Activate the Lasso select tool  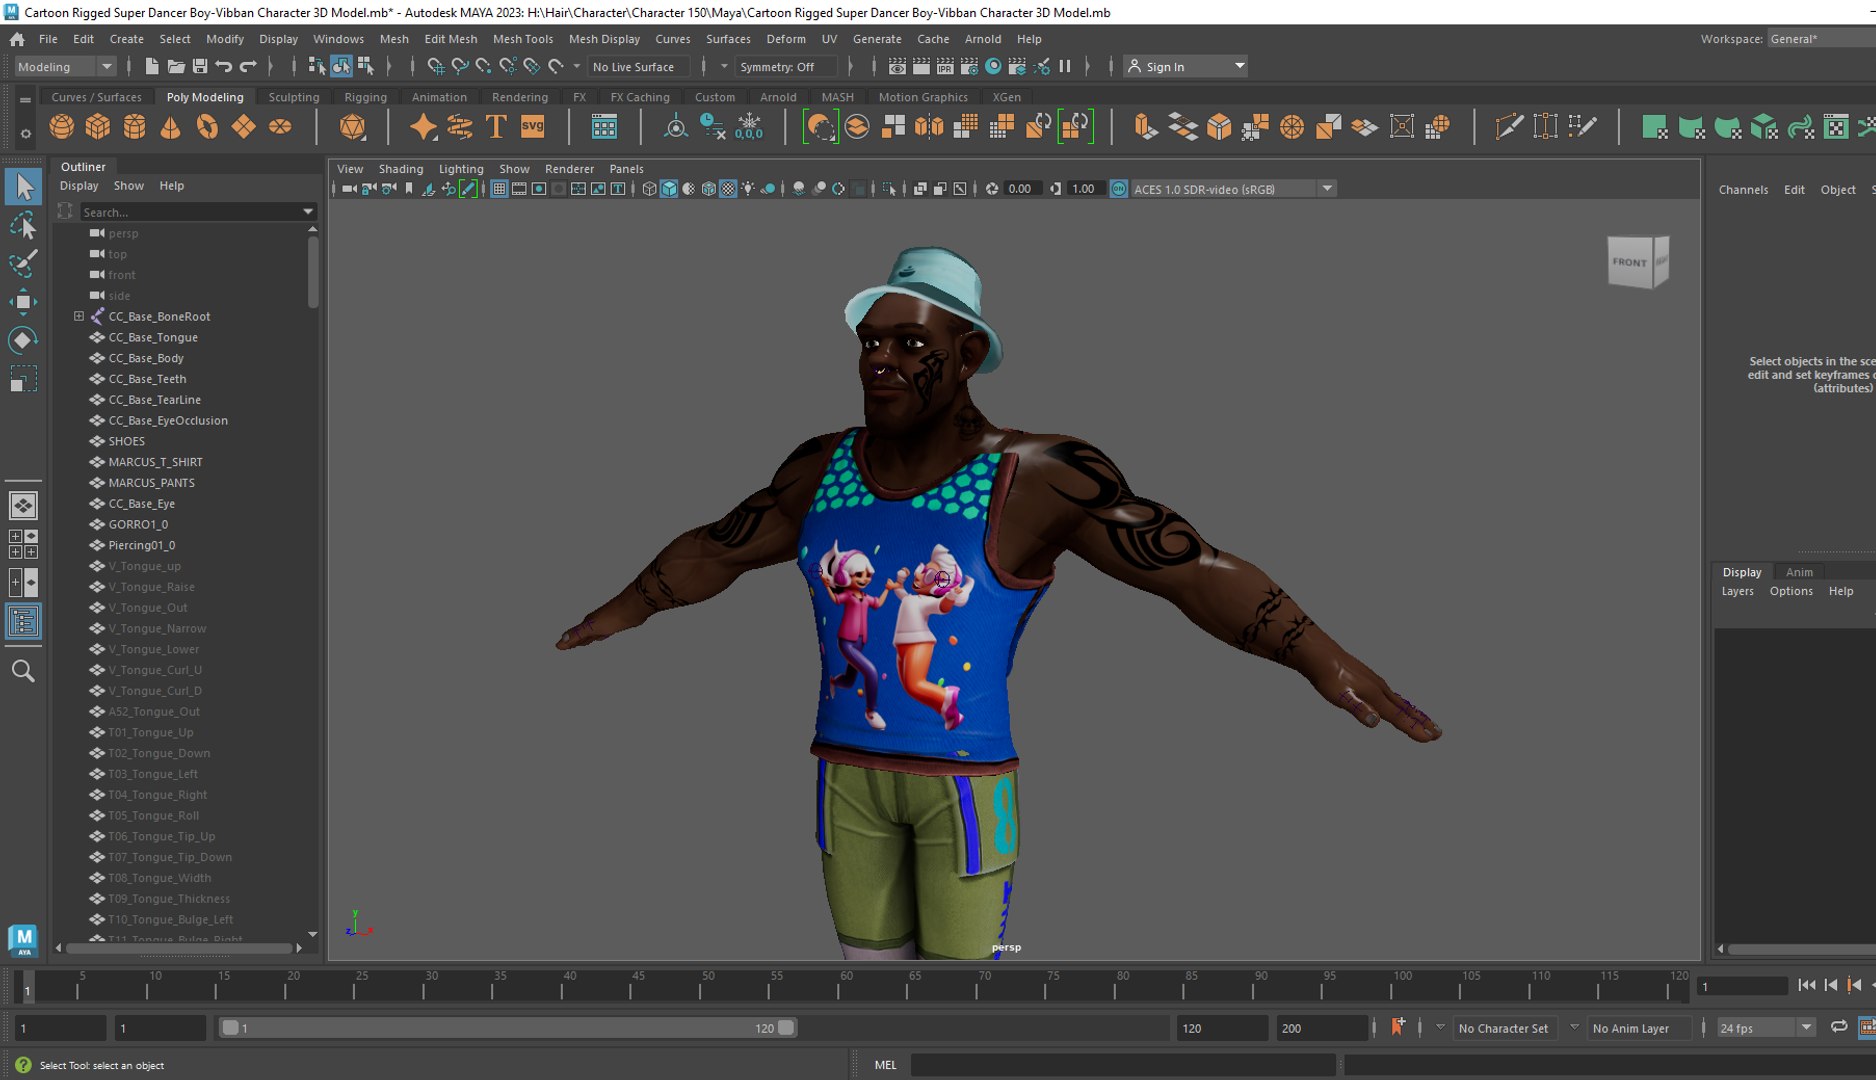tap(23, 225)
